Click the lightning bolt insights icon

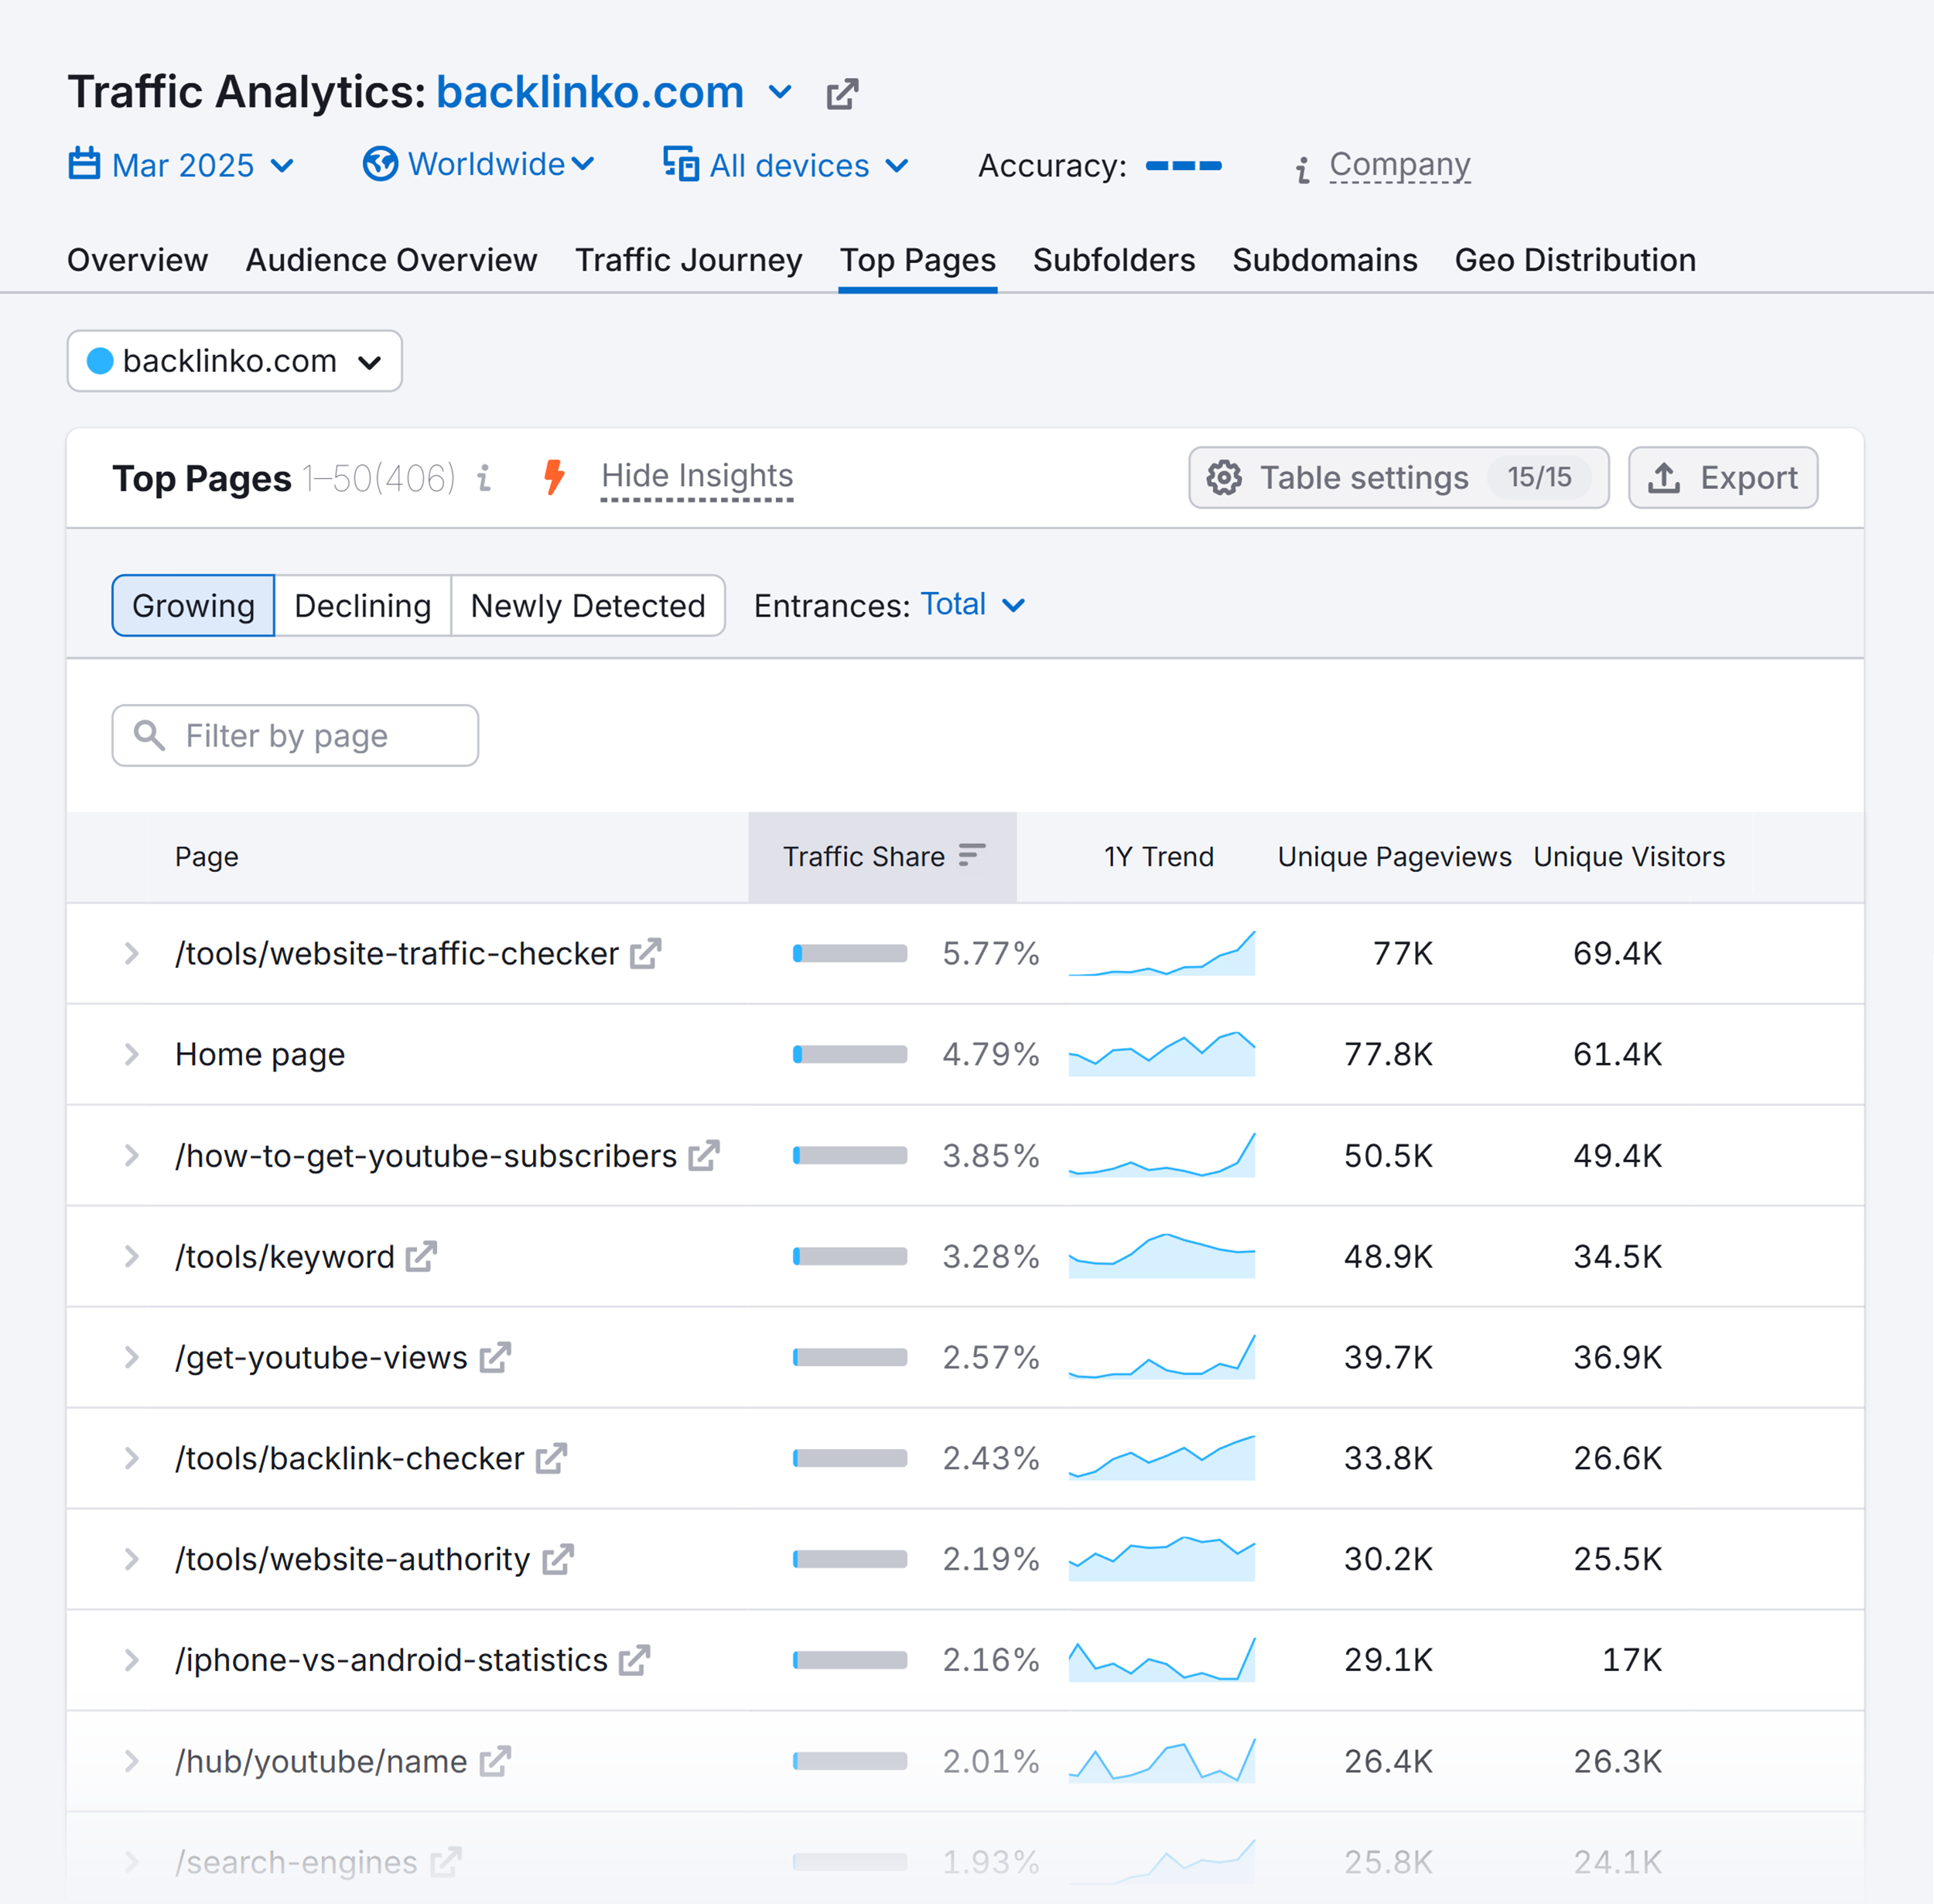(x=554, y=477)
